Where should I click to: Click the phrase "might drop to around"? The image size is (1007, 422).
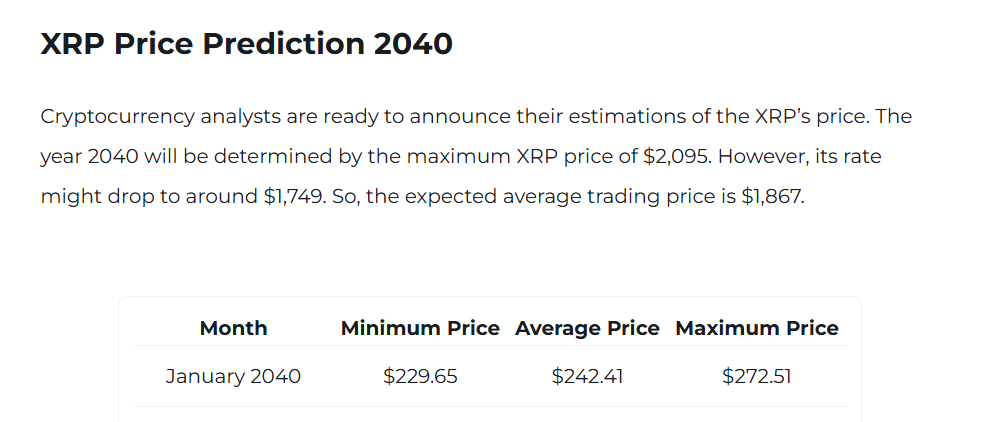coord(148,196)
